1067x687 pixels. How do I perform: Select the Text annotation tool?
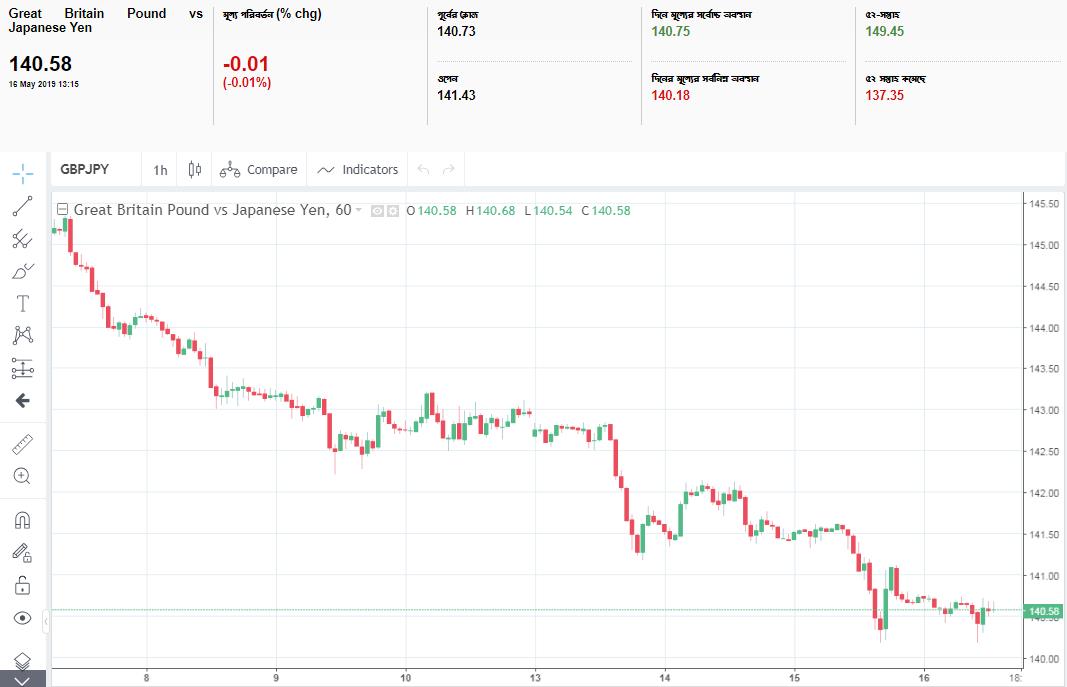[22, 303]
